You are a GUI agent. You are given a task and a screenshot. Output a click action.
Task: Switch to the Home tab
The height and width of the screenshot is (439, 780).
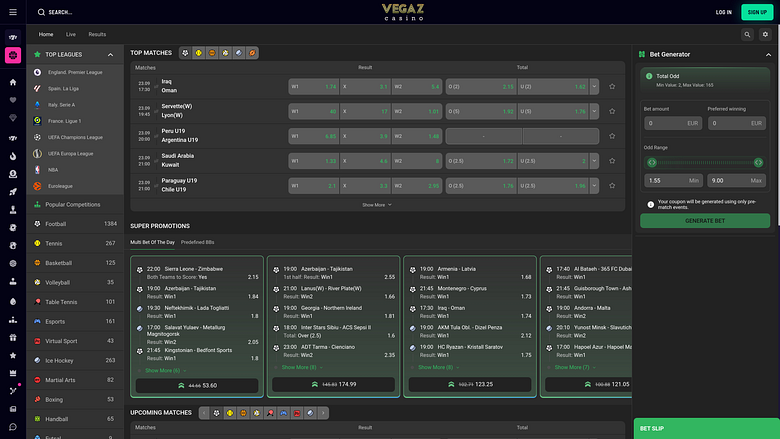click(x=46, y=34)
